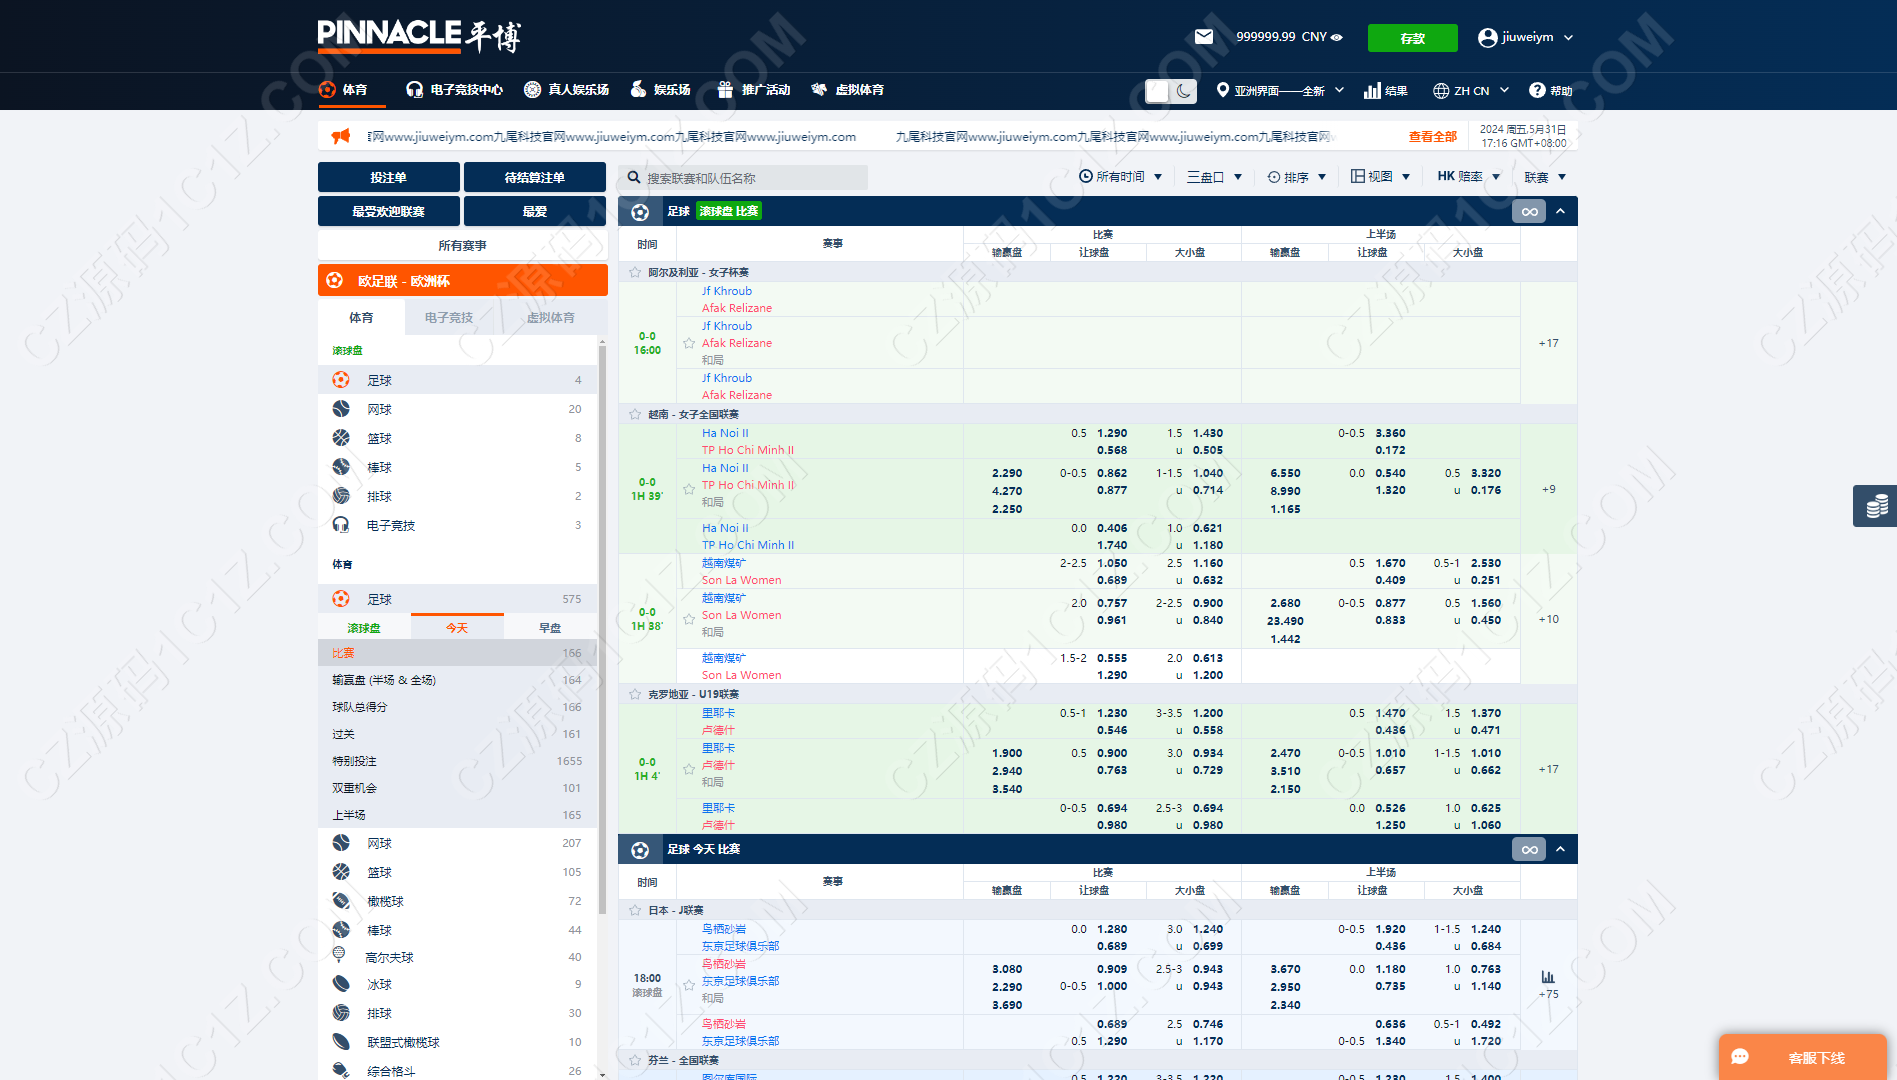The image size is (1897, 1080).
Task: Open the 客服下线 customer service chat
Action: point(1803,1057)
